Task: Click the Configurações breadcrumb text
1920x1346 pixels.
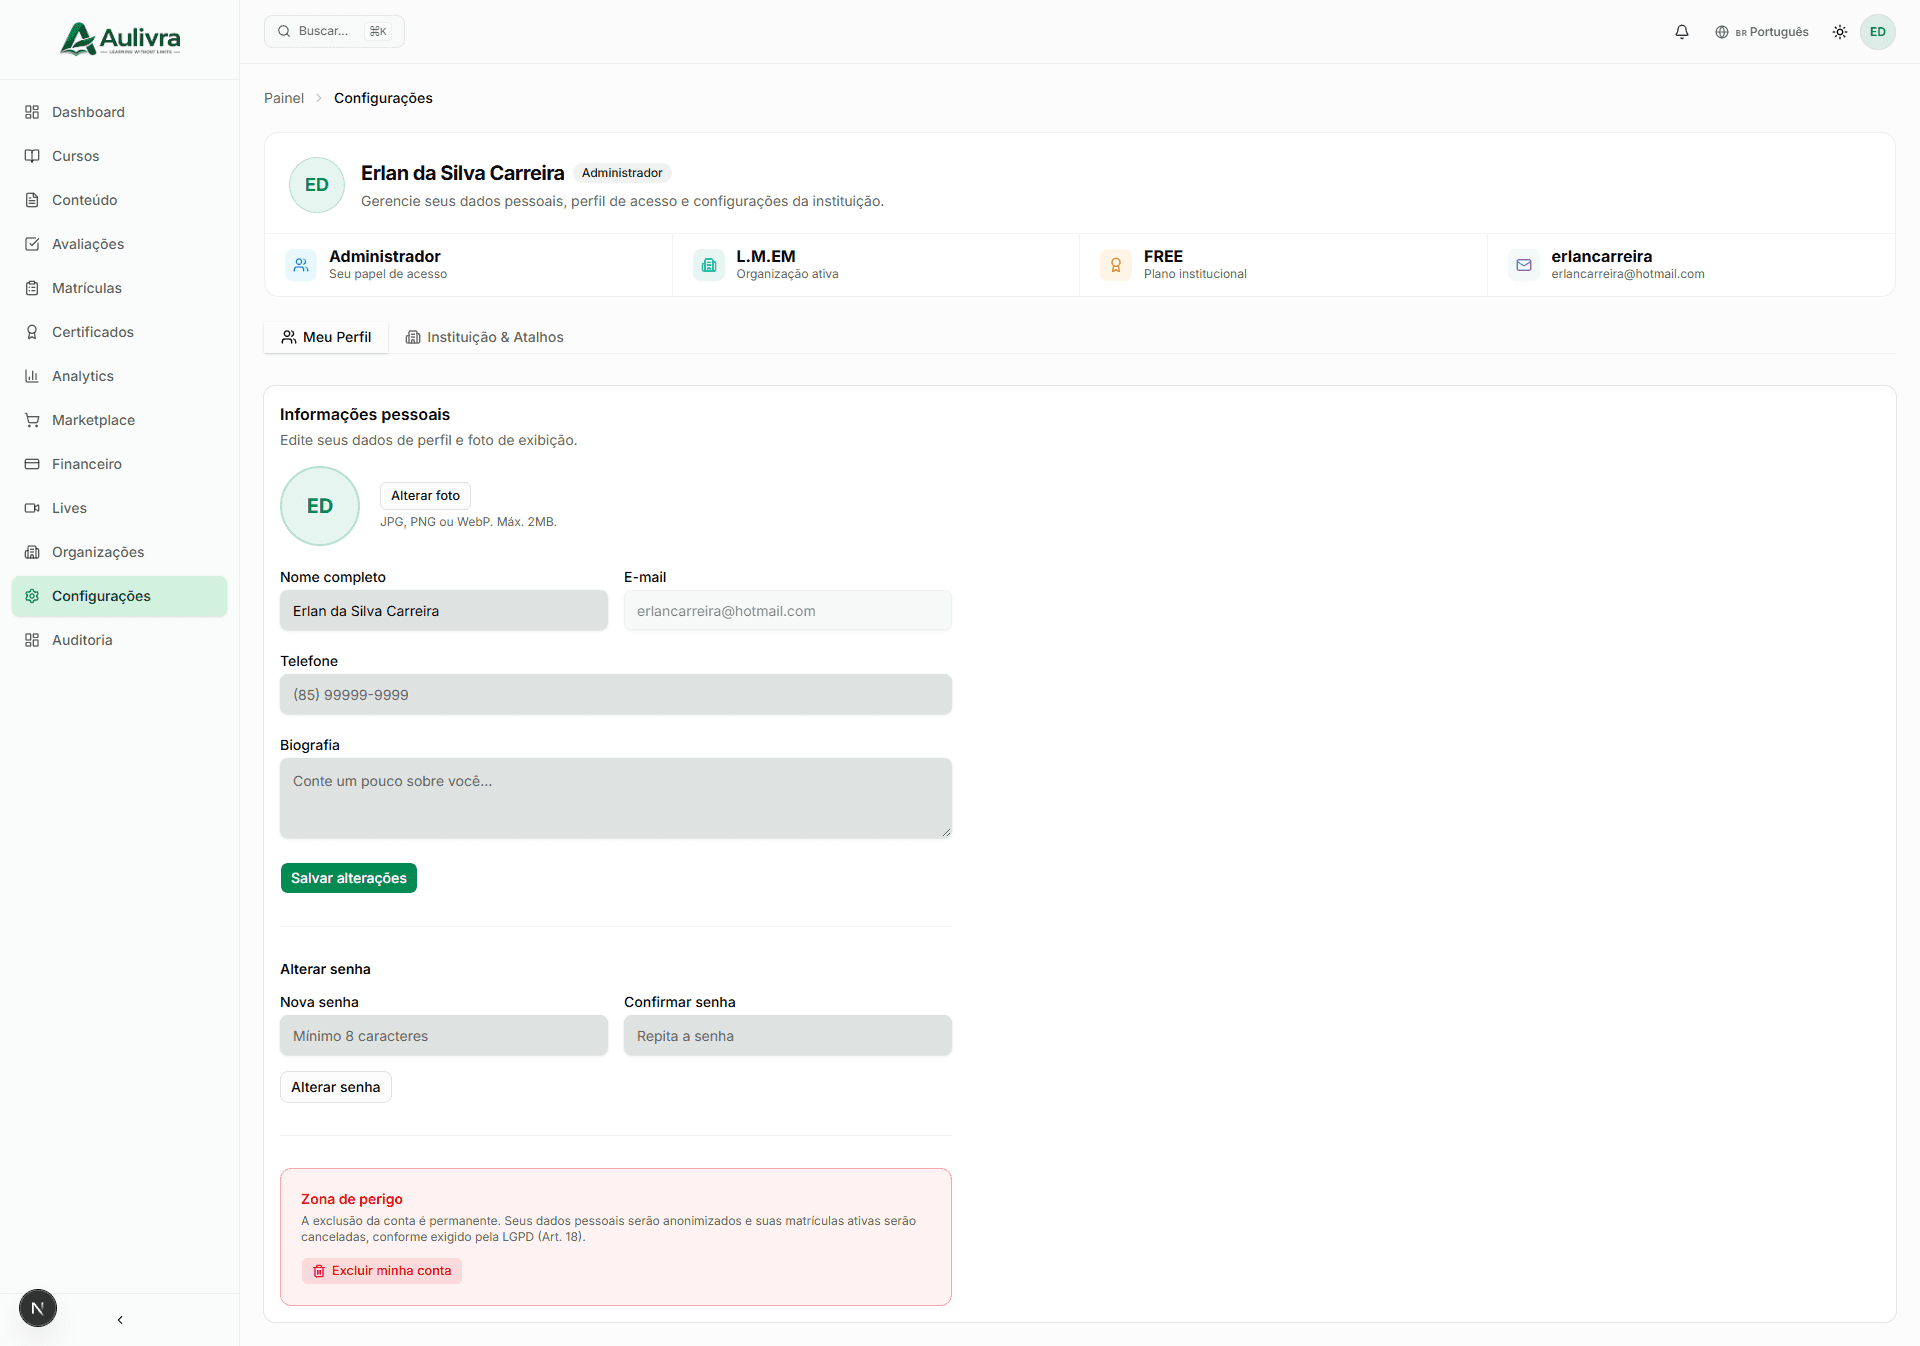Action: [383, 98]
